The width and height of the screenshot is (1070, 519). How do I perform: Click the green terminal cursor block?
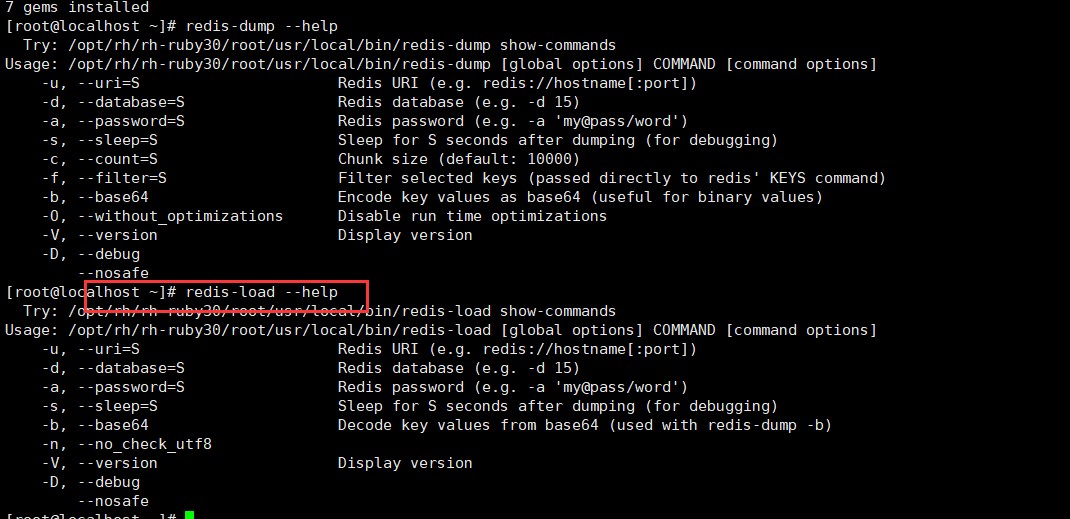pyautogui.click(x=189, y=515)
